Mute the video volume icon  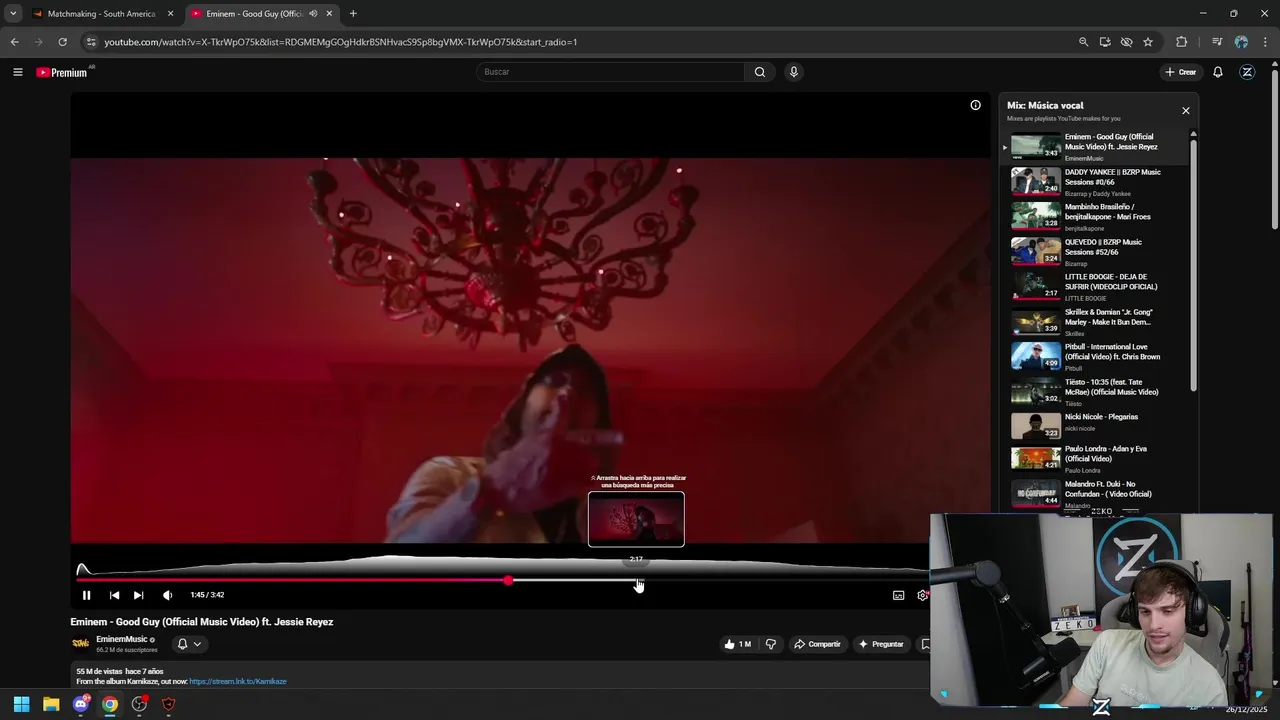[x=167, y=595]
